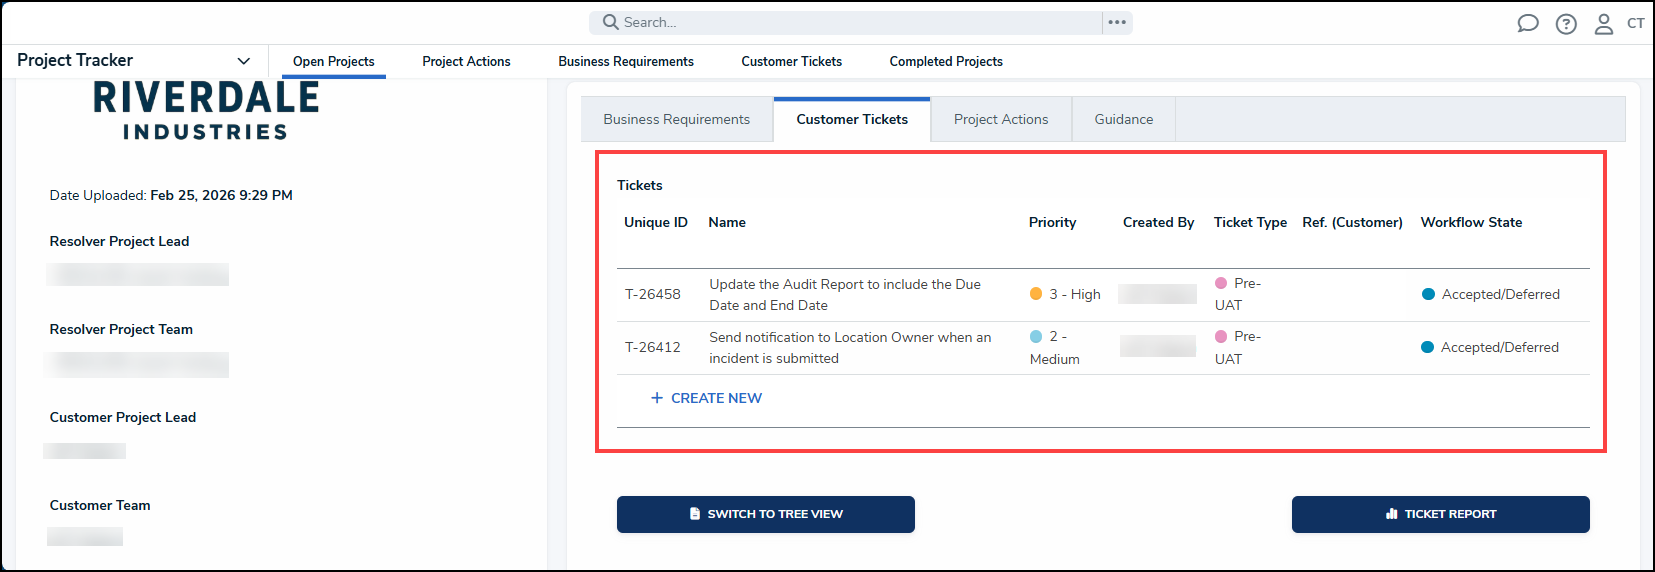Click the Created By column header
1655x572 pixels.
1158,222
